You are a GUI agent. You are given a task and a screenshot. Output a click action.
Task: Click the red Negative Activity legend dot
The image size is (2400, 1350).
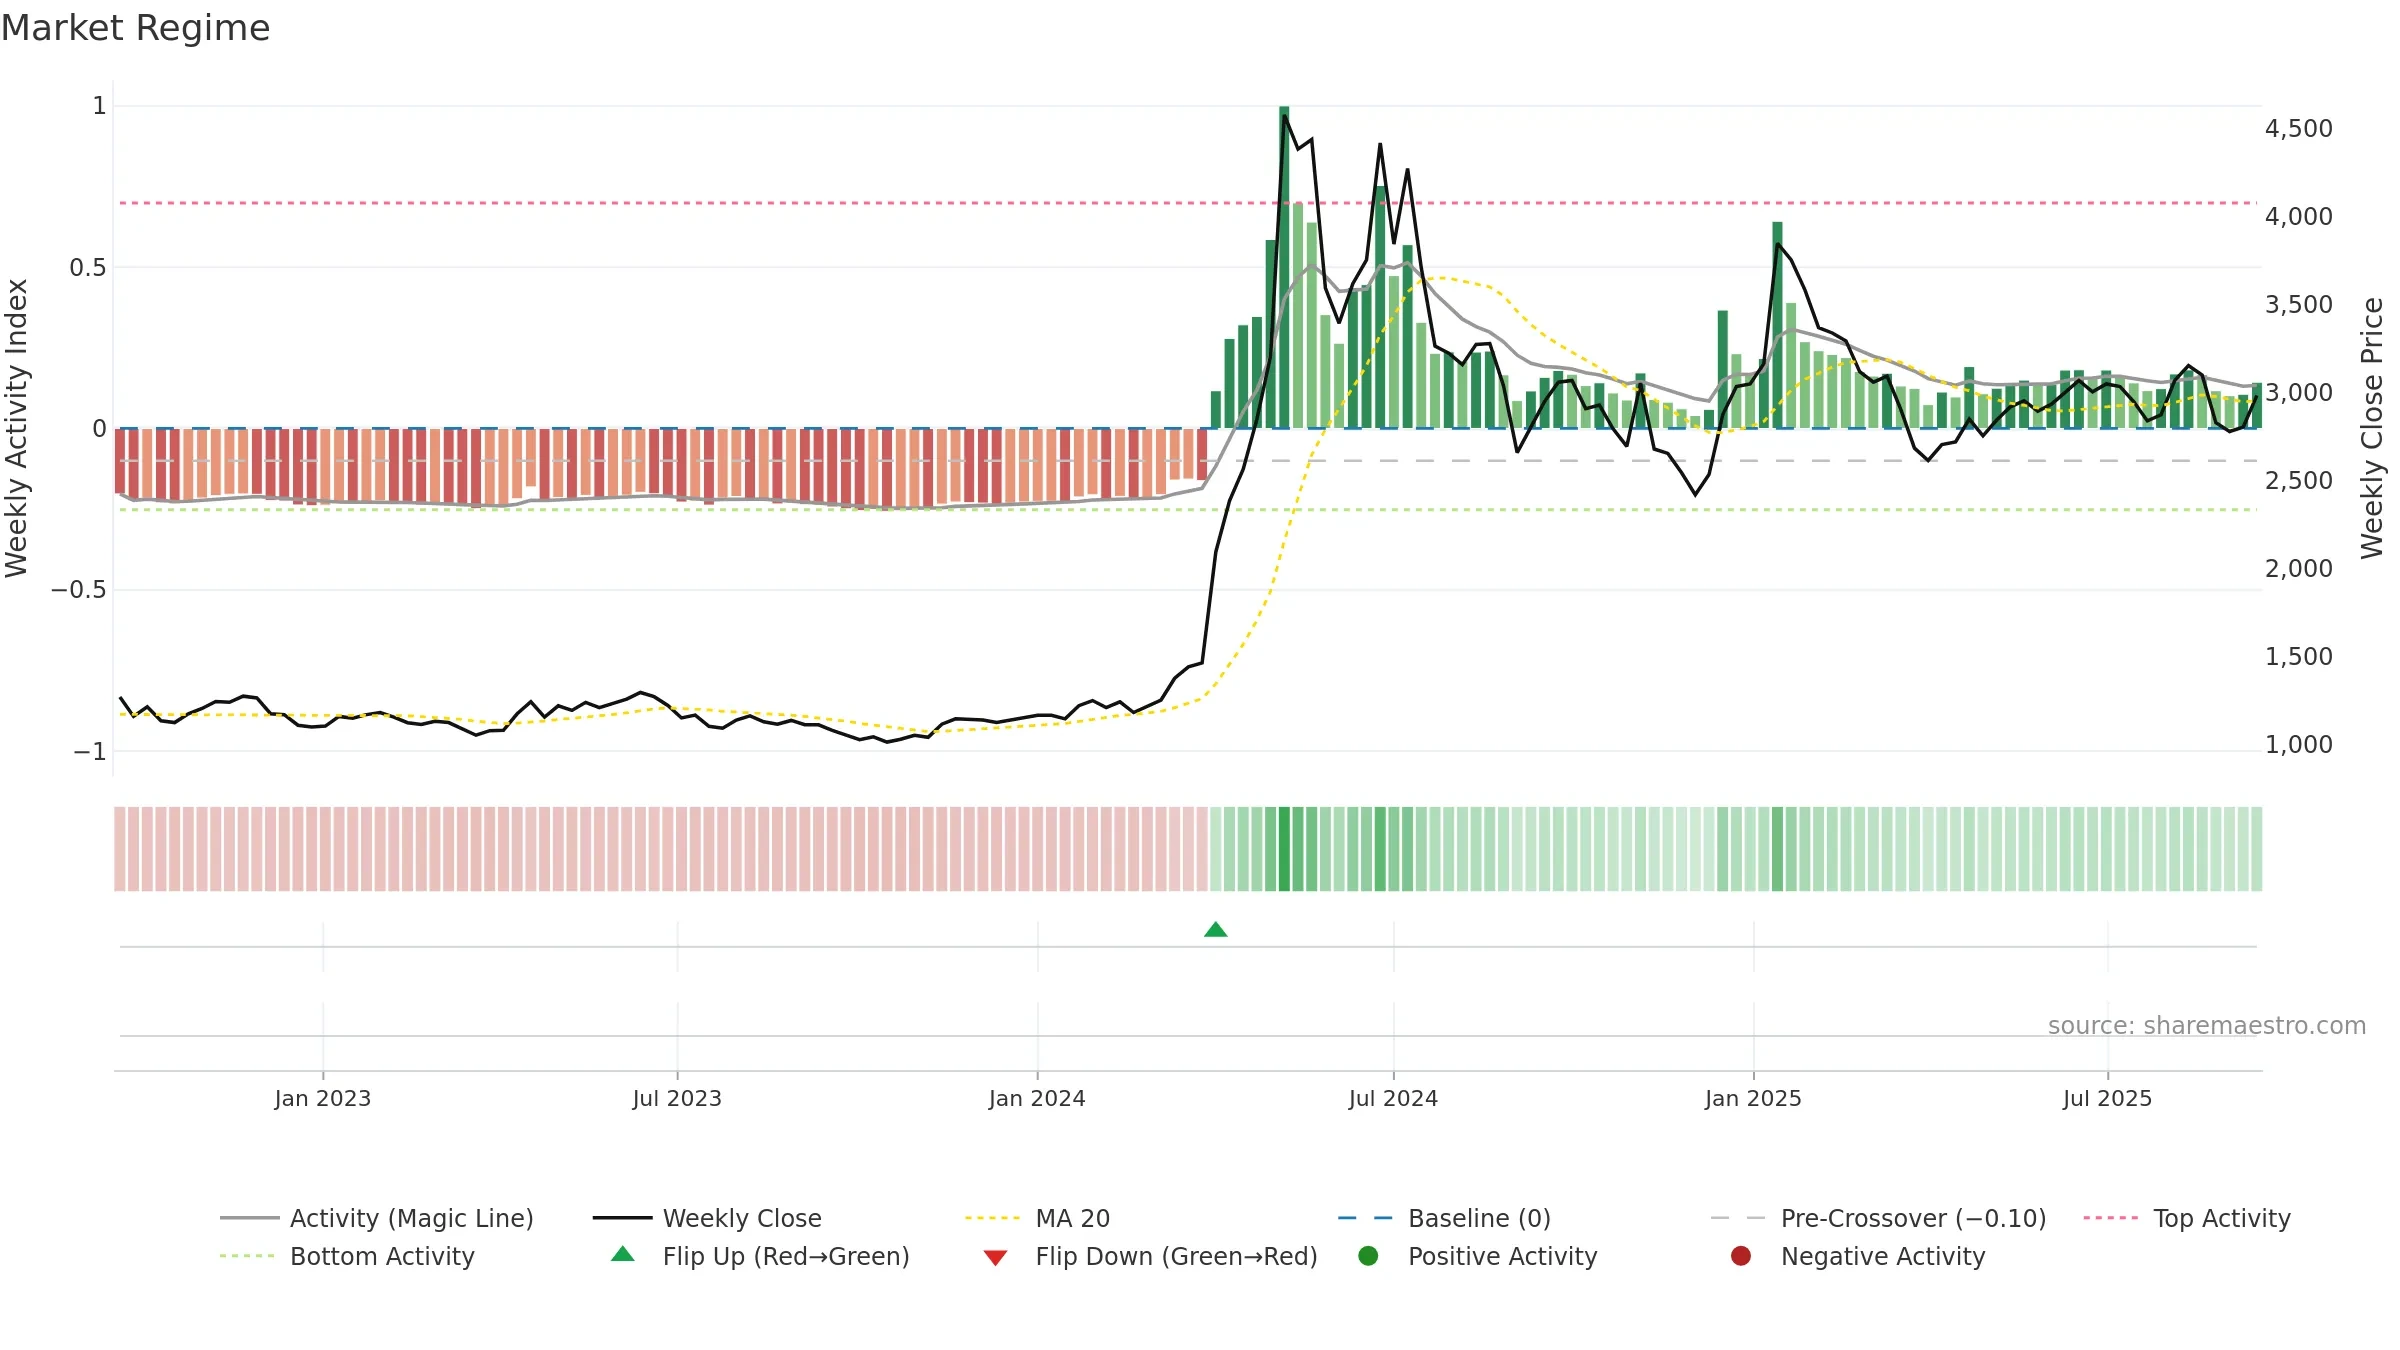[1741, 1256]
